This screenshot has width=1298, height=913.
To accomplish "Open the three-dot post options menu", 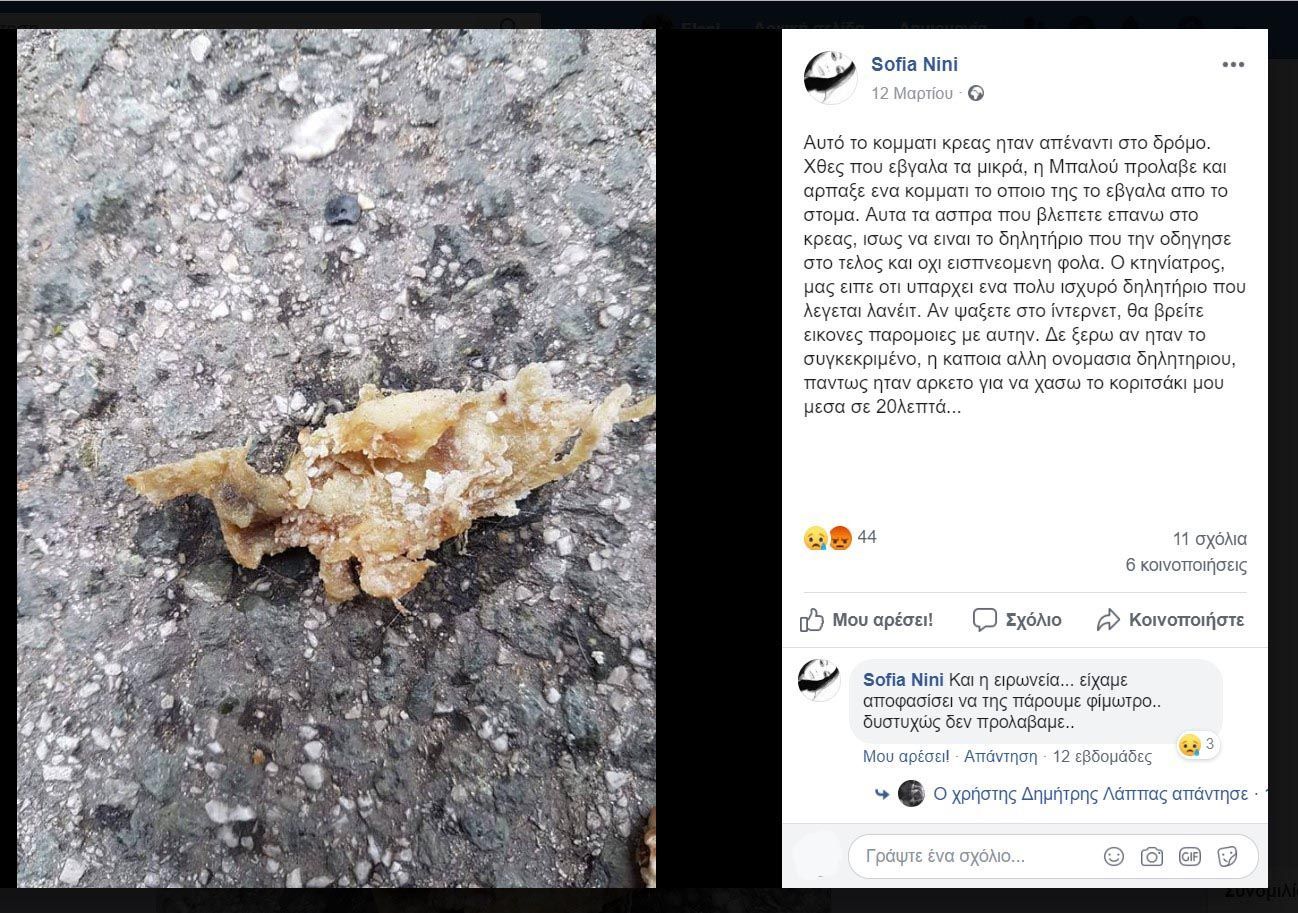I will point(1233,65).
